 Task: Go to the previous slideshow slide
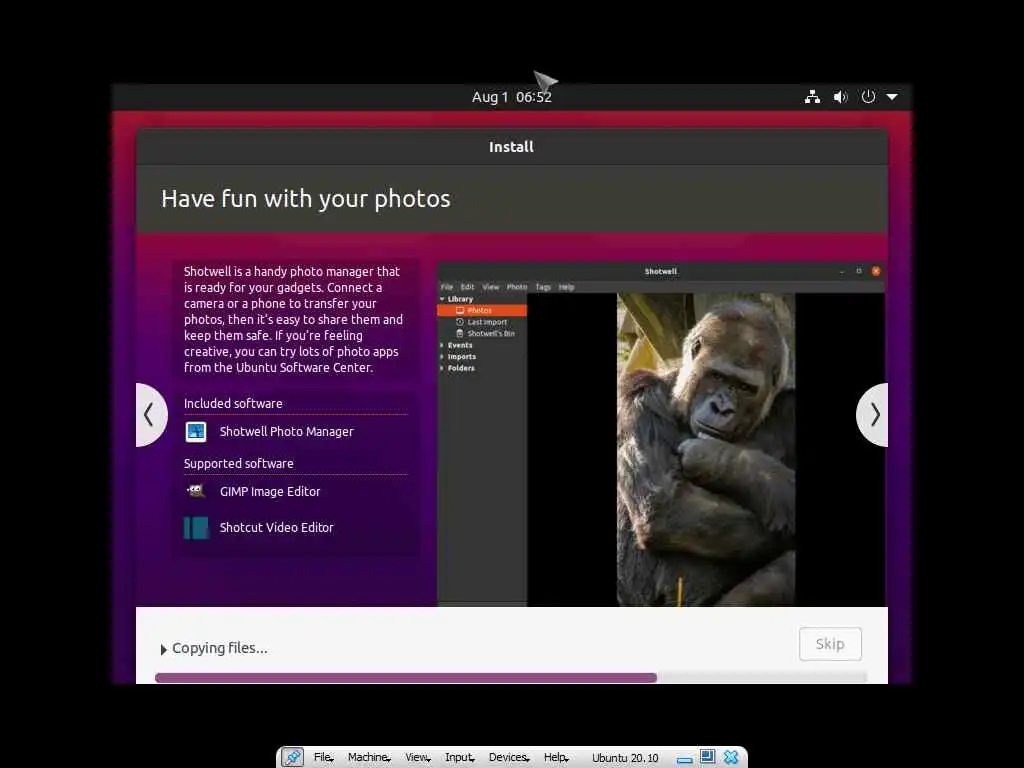[151, 415]
